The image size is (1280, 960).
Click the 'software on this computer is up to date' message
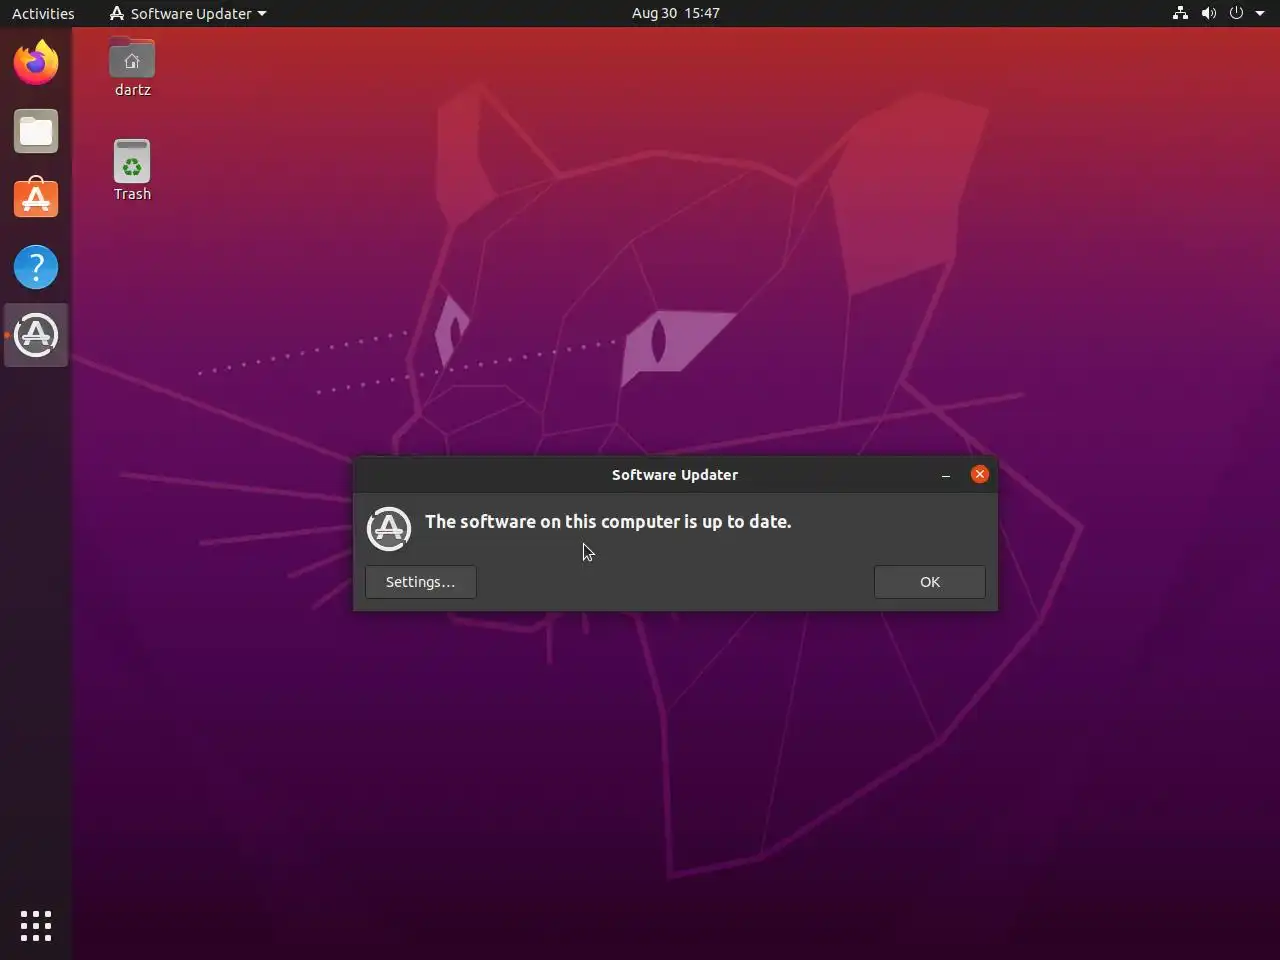608,522
